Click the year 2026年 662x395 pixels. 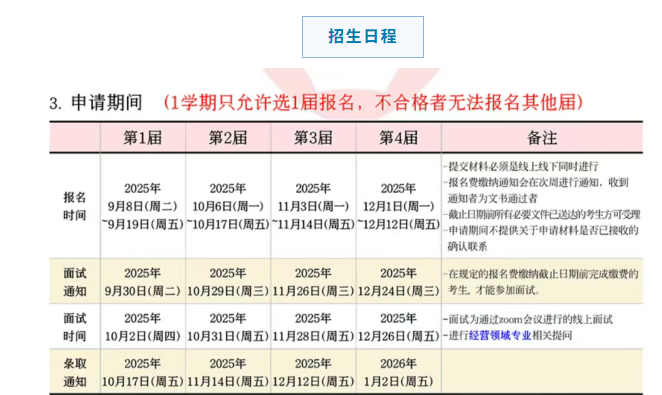point(399,363)
